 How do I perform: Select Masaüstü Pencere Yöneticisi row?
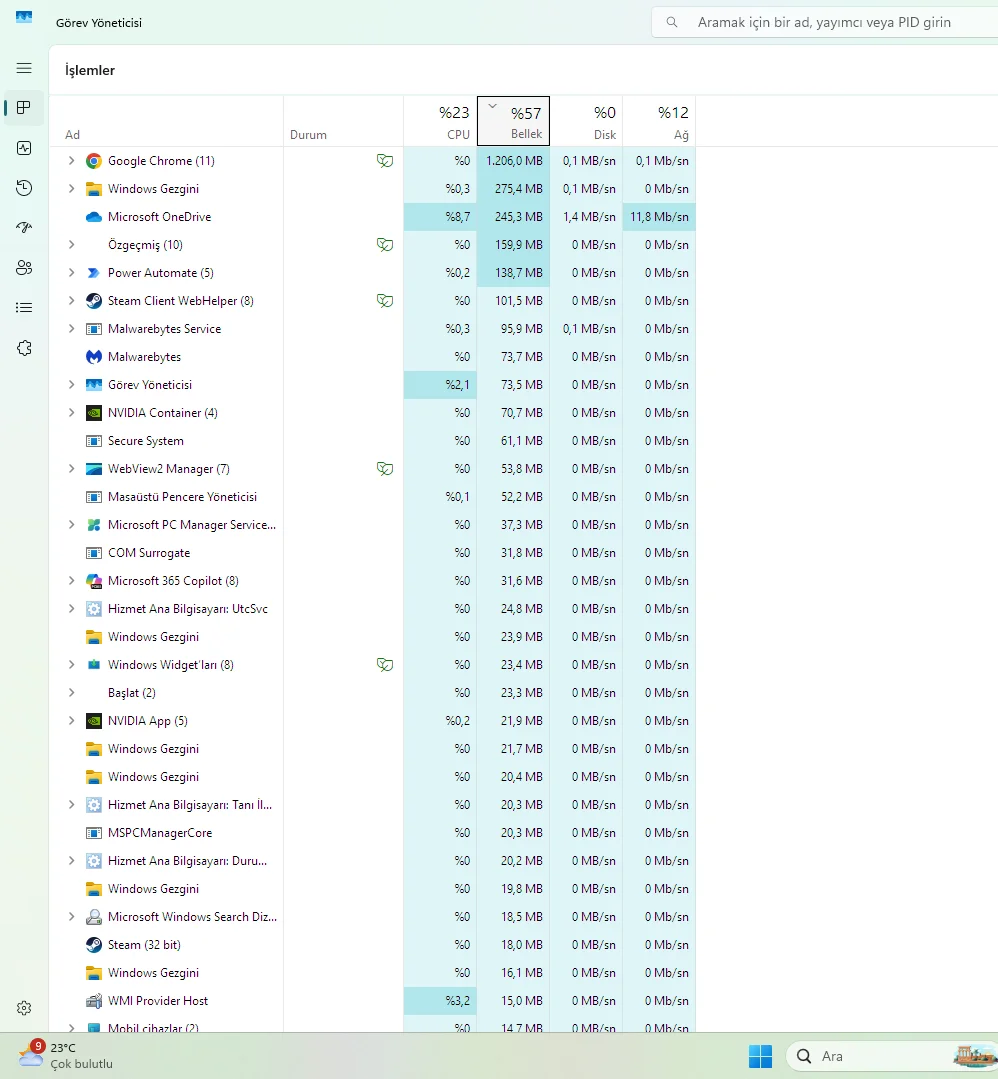tap(372, 497)
